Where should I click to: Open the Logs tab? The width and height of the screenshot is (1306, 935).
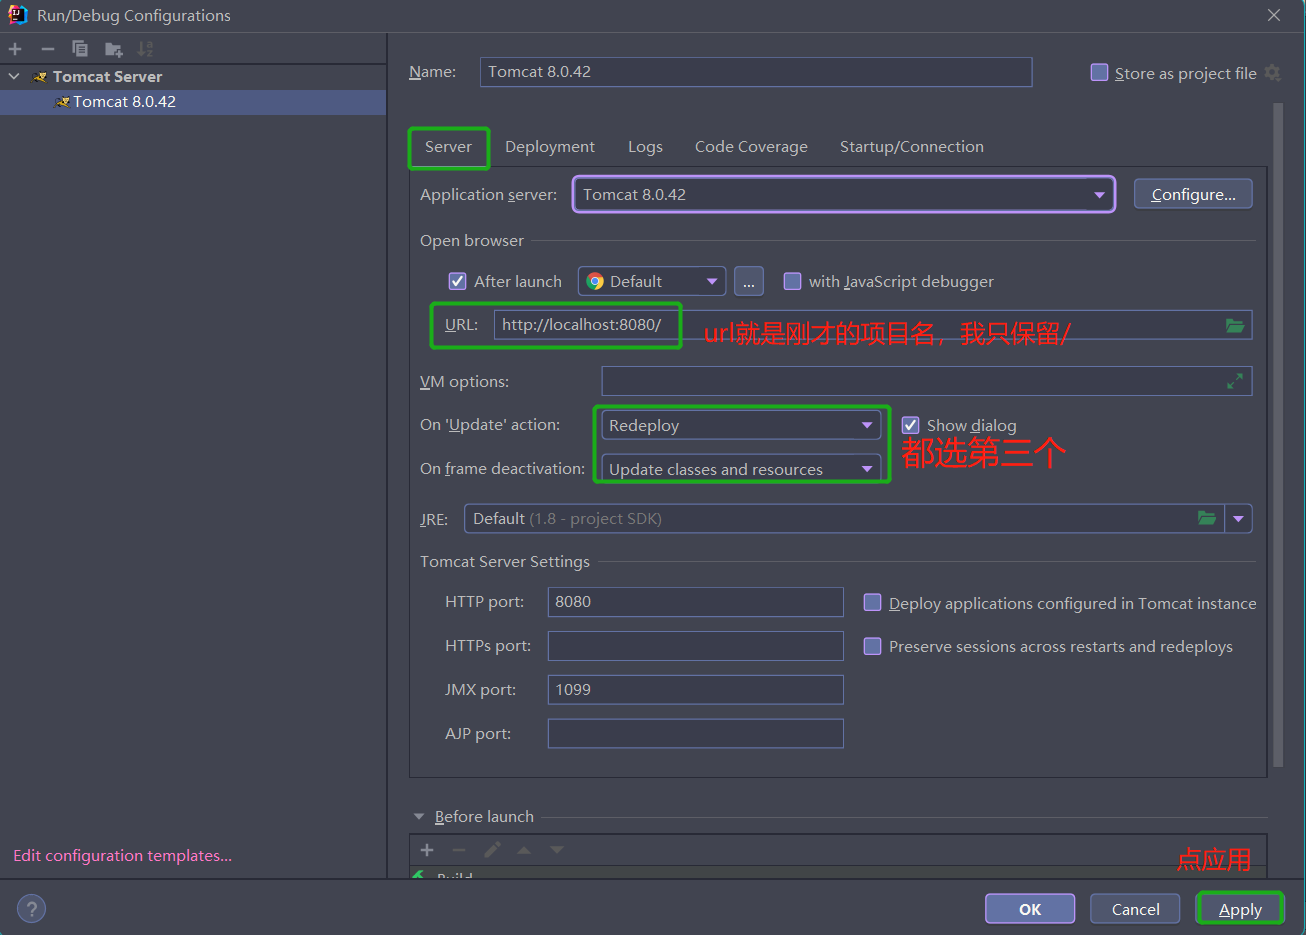(x=645, y=147)
